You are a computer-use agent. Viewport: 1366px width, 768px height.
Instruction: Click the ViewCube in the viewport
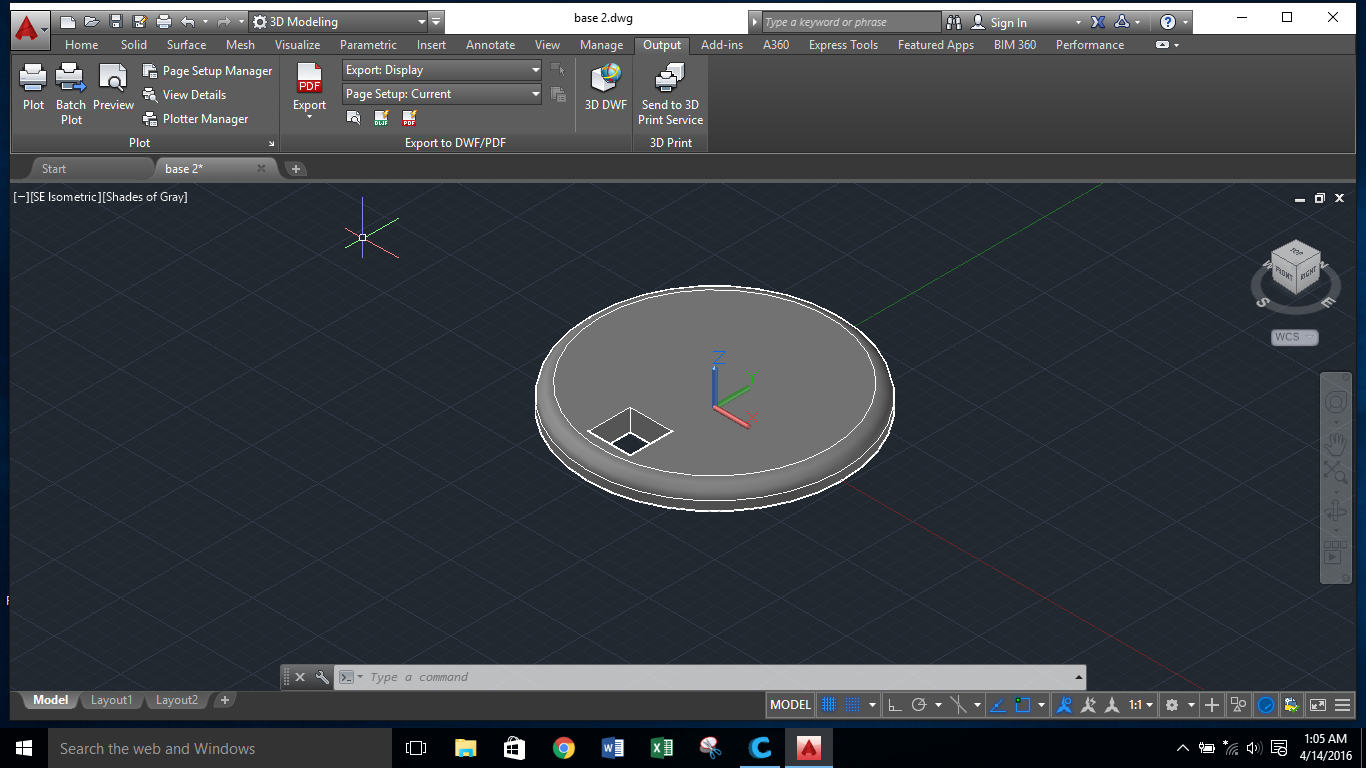tap(1296, 269)
